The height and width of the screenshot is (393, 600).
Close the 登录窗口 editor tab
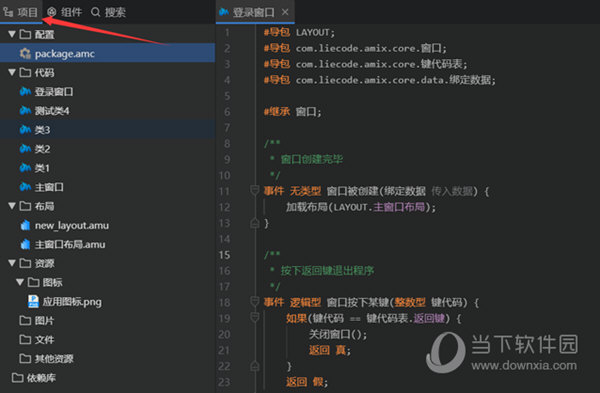pos(285,12)
